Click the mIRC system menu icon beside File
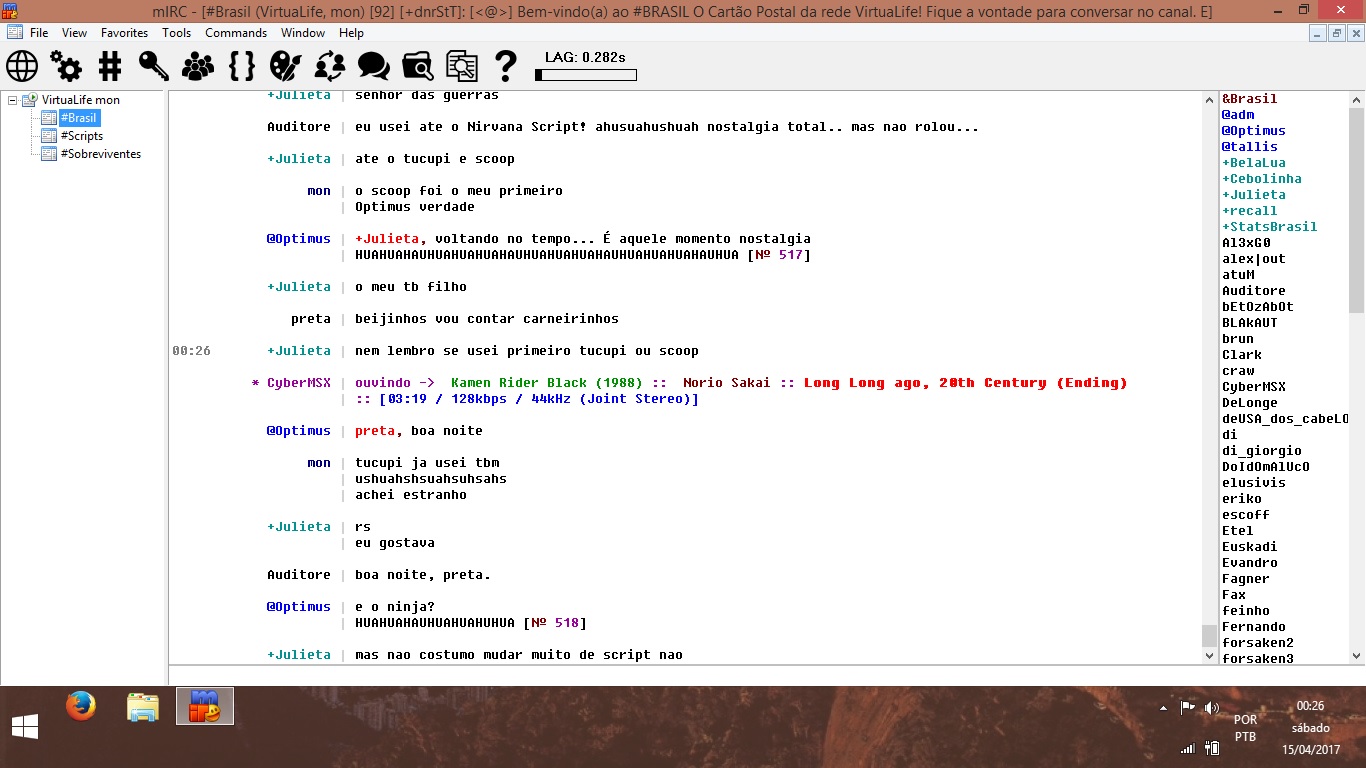 pos(15,33)
